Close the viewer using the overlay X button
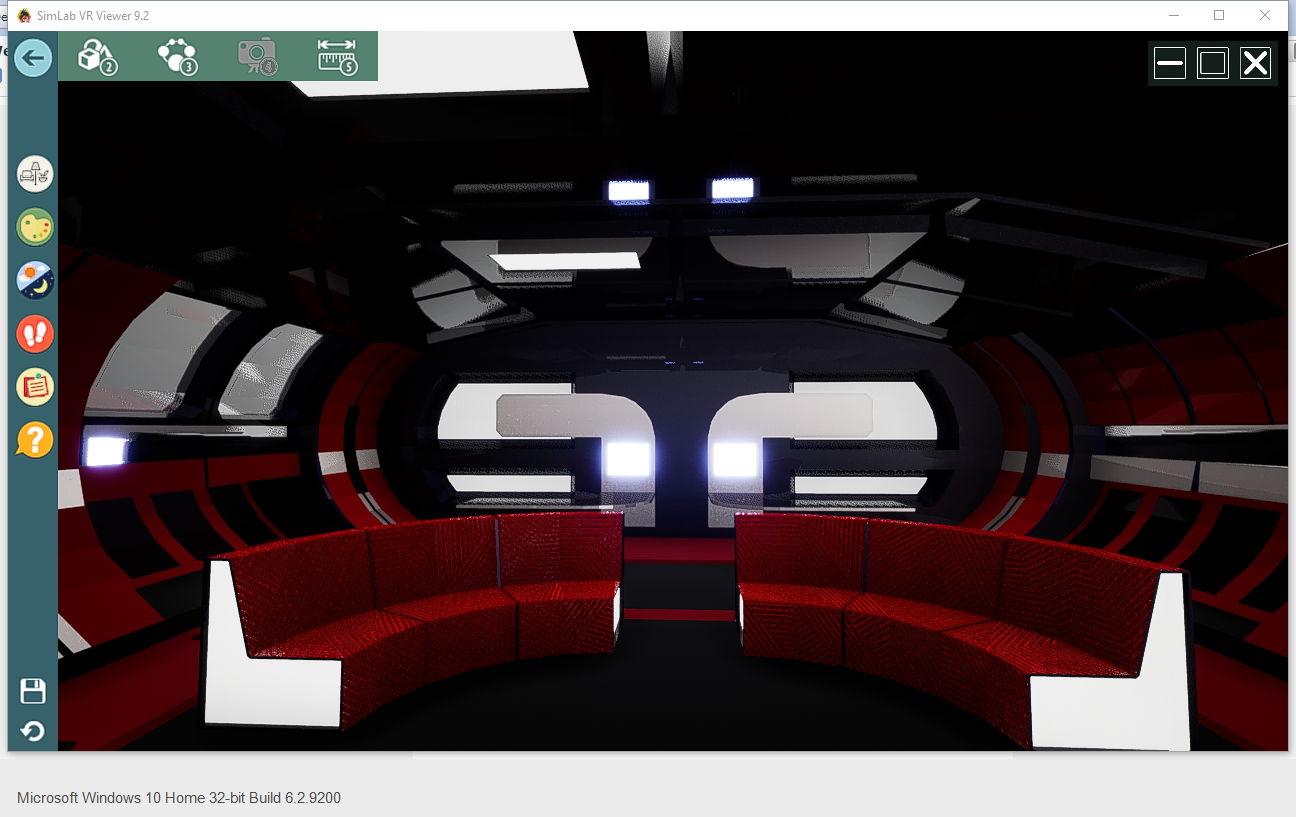1296x817 pixels. tap(1255, 64)
